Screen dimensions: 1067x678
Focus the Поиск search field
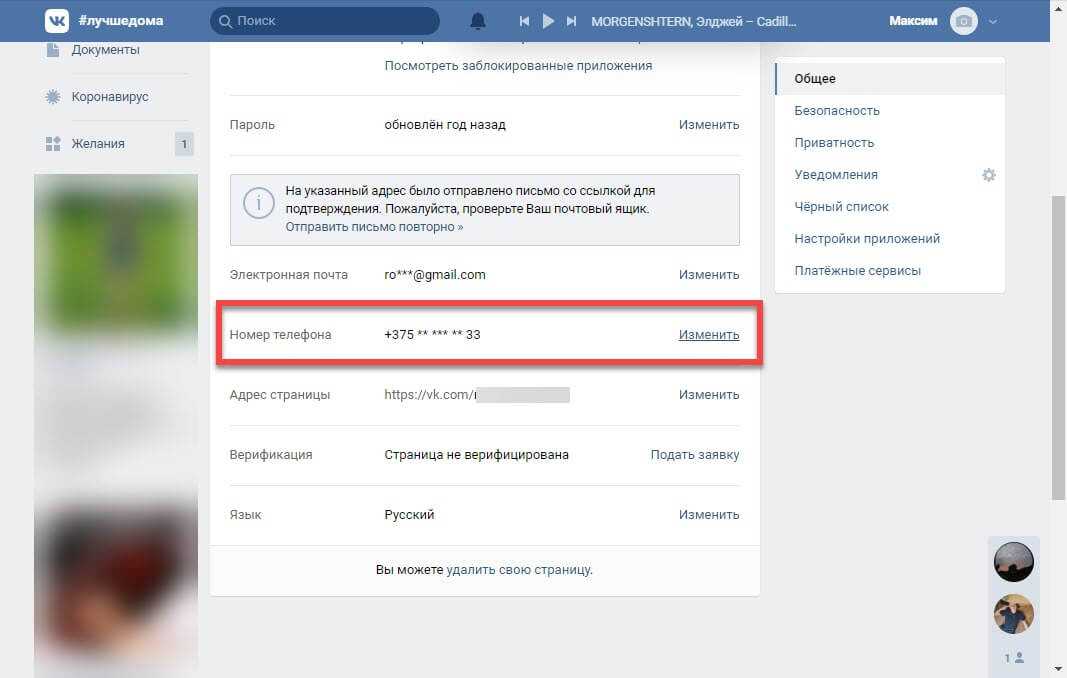point(325,21)
